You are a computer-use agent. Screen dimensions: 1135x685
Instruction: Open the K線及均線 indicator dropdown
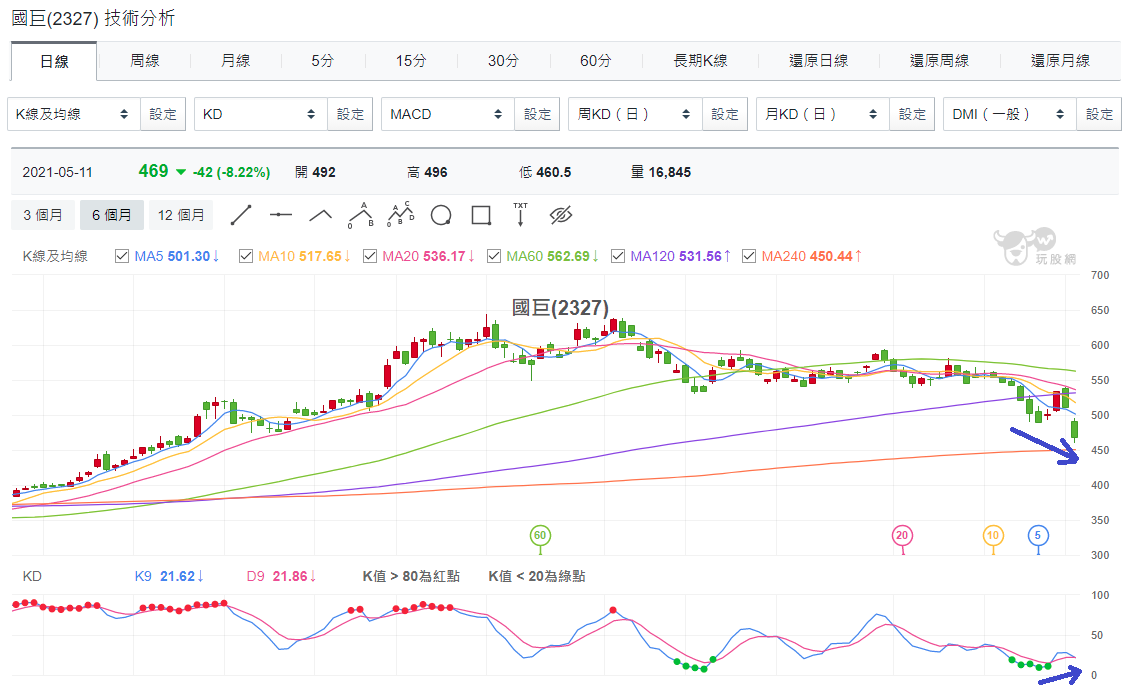click(74, 114)
